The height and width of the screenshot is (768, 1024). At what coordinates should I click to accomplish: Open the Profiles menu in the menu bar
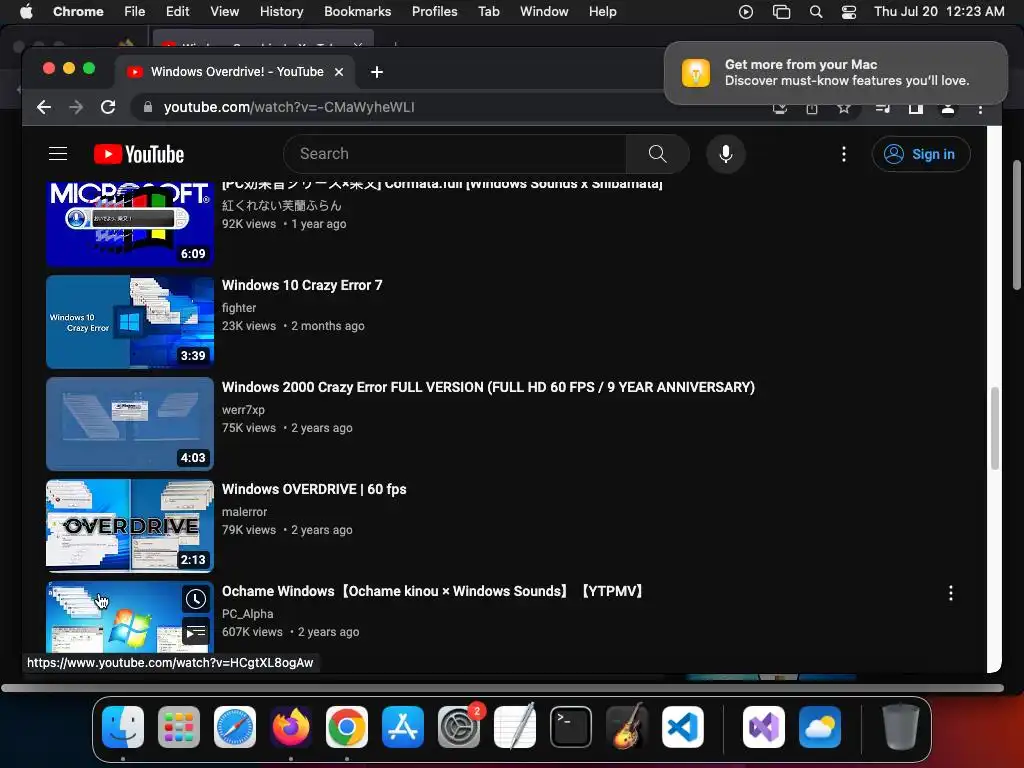(434, 12)
